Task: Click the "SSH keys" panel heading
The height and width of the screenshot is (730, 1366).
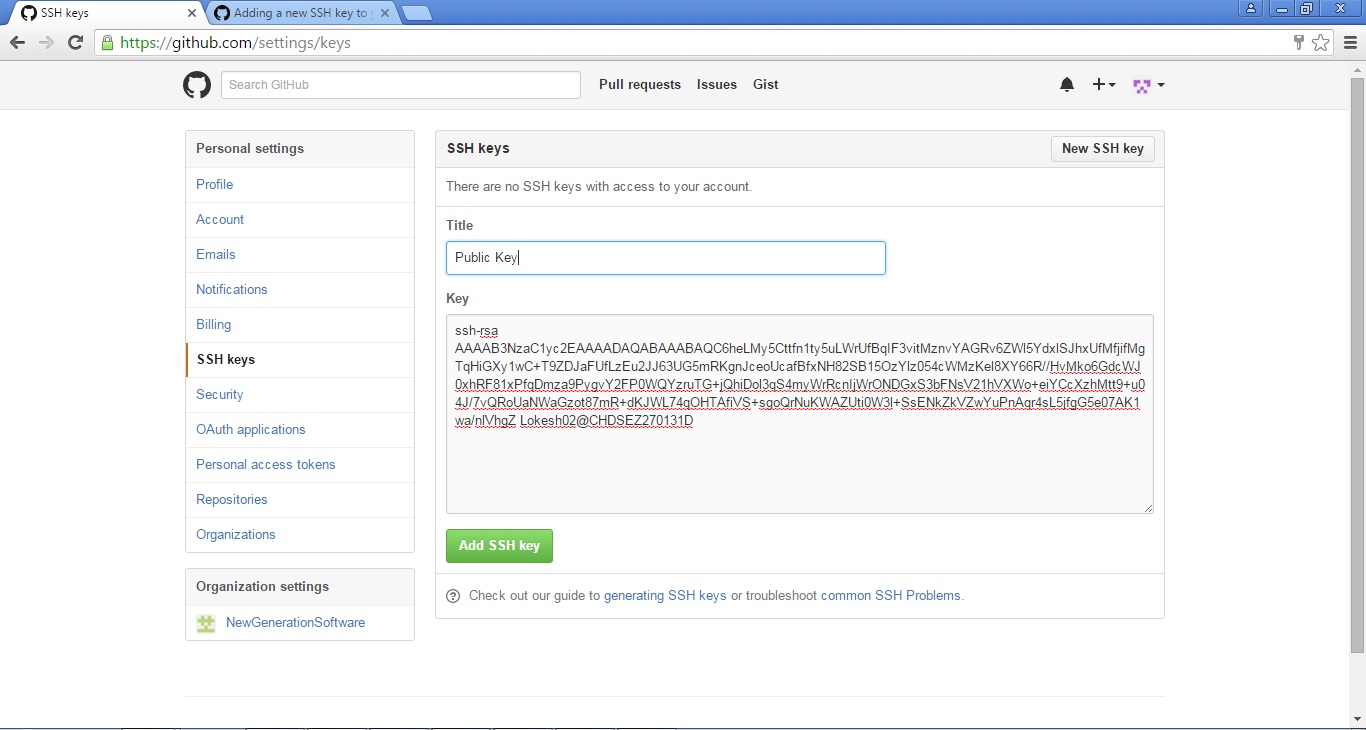Action: (x=478, y=149)
